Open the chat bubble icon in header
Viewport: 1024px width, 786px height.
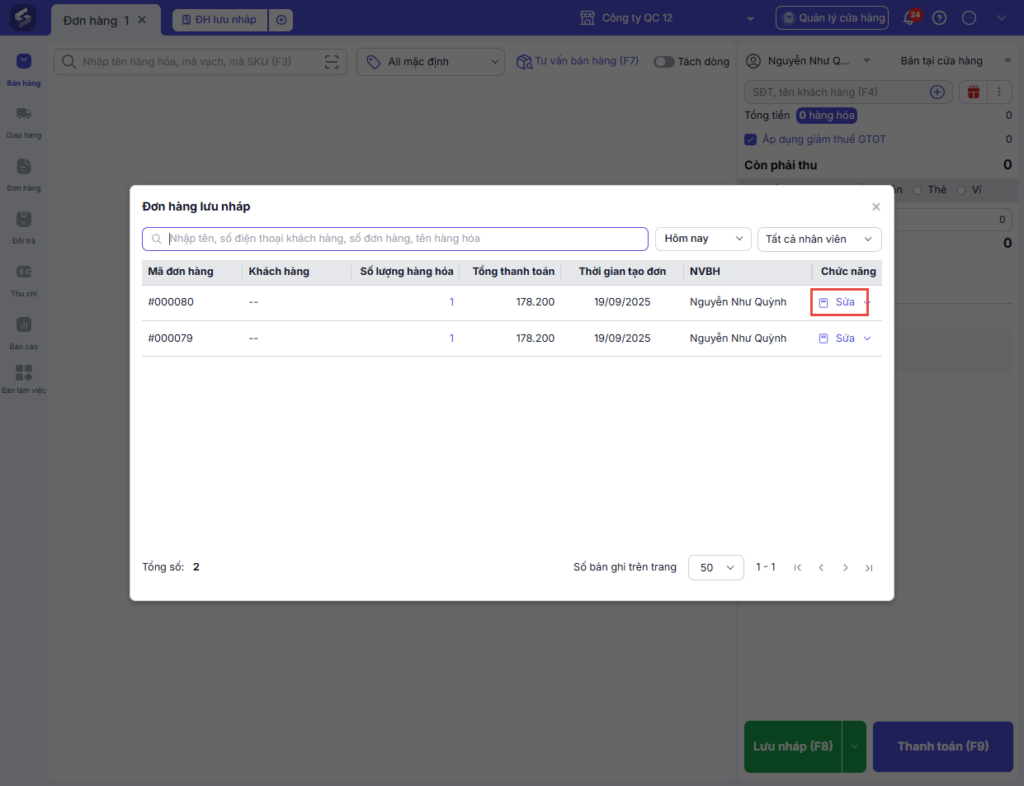969,18
